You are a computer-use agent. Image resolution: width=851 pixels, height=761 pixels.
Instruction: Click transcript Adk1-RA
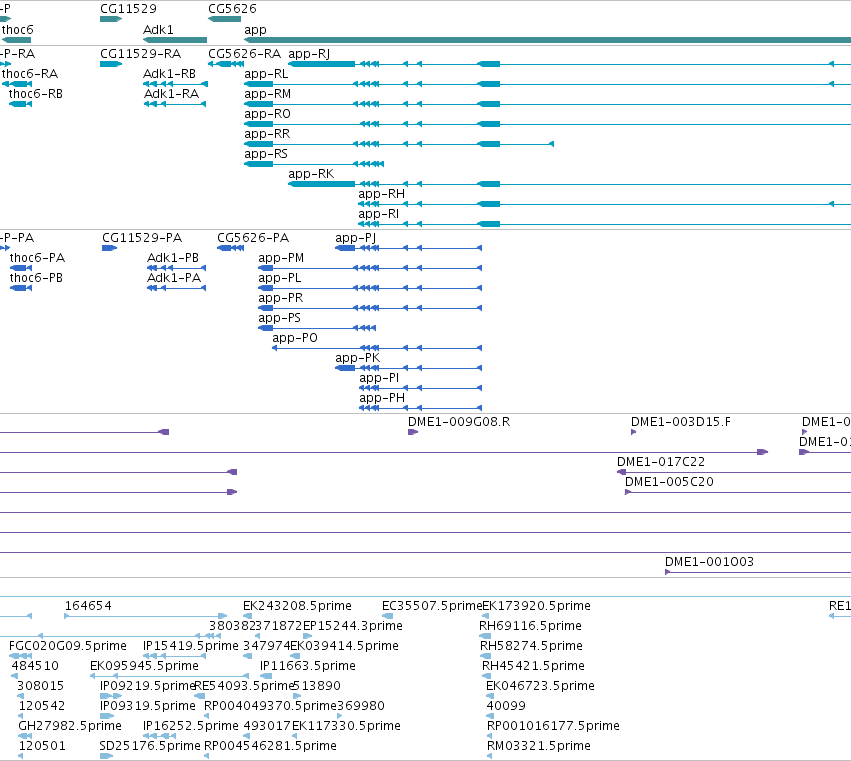pos(172,94)
